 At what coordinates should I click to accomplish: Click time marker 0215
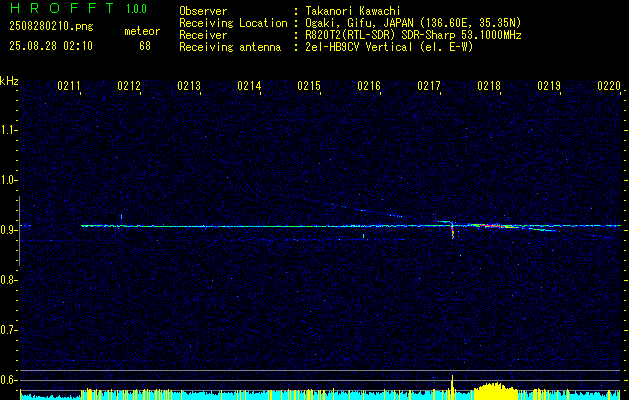309,86
